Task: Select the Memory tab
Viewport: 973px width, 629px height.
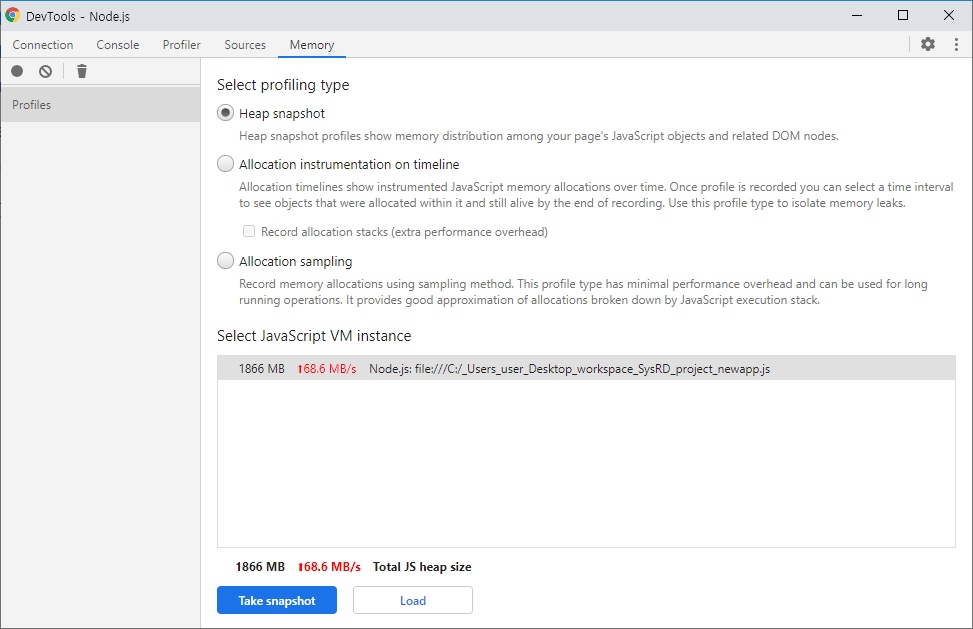Action: click(312, 45)
